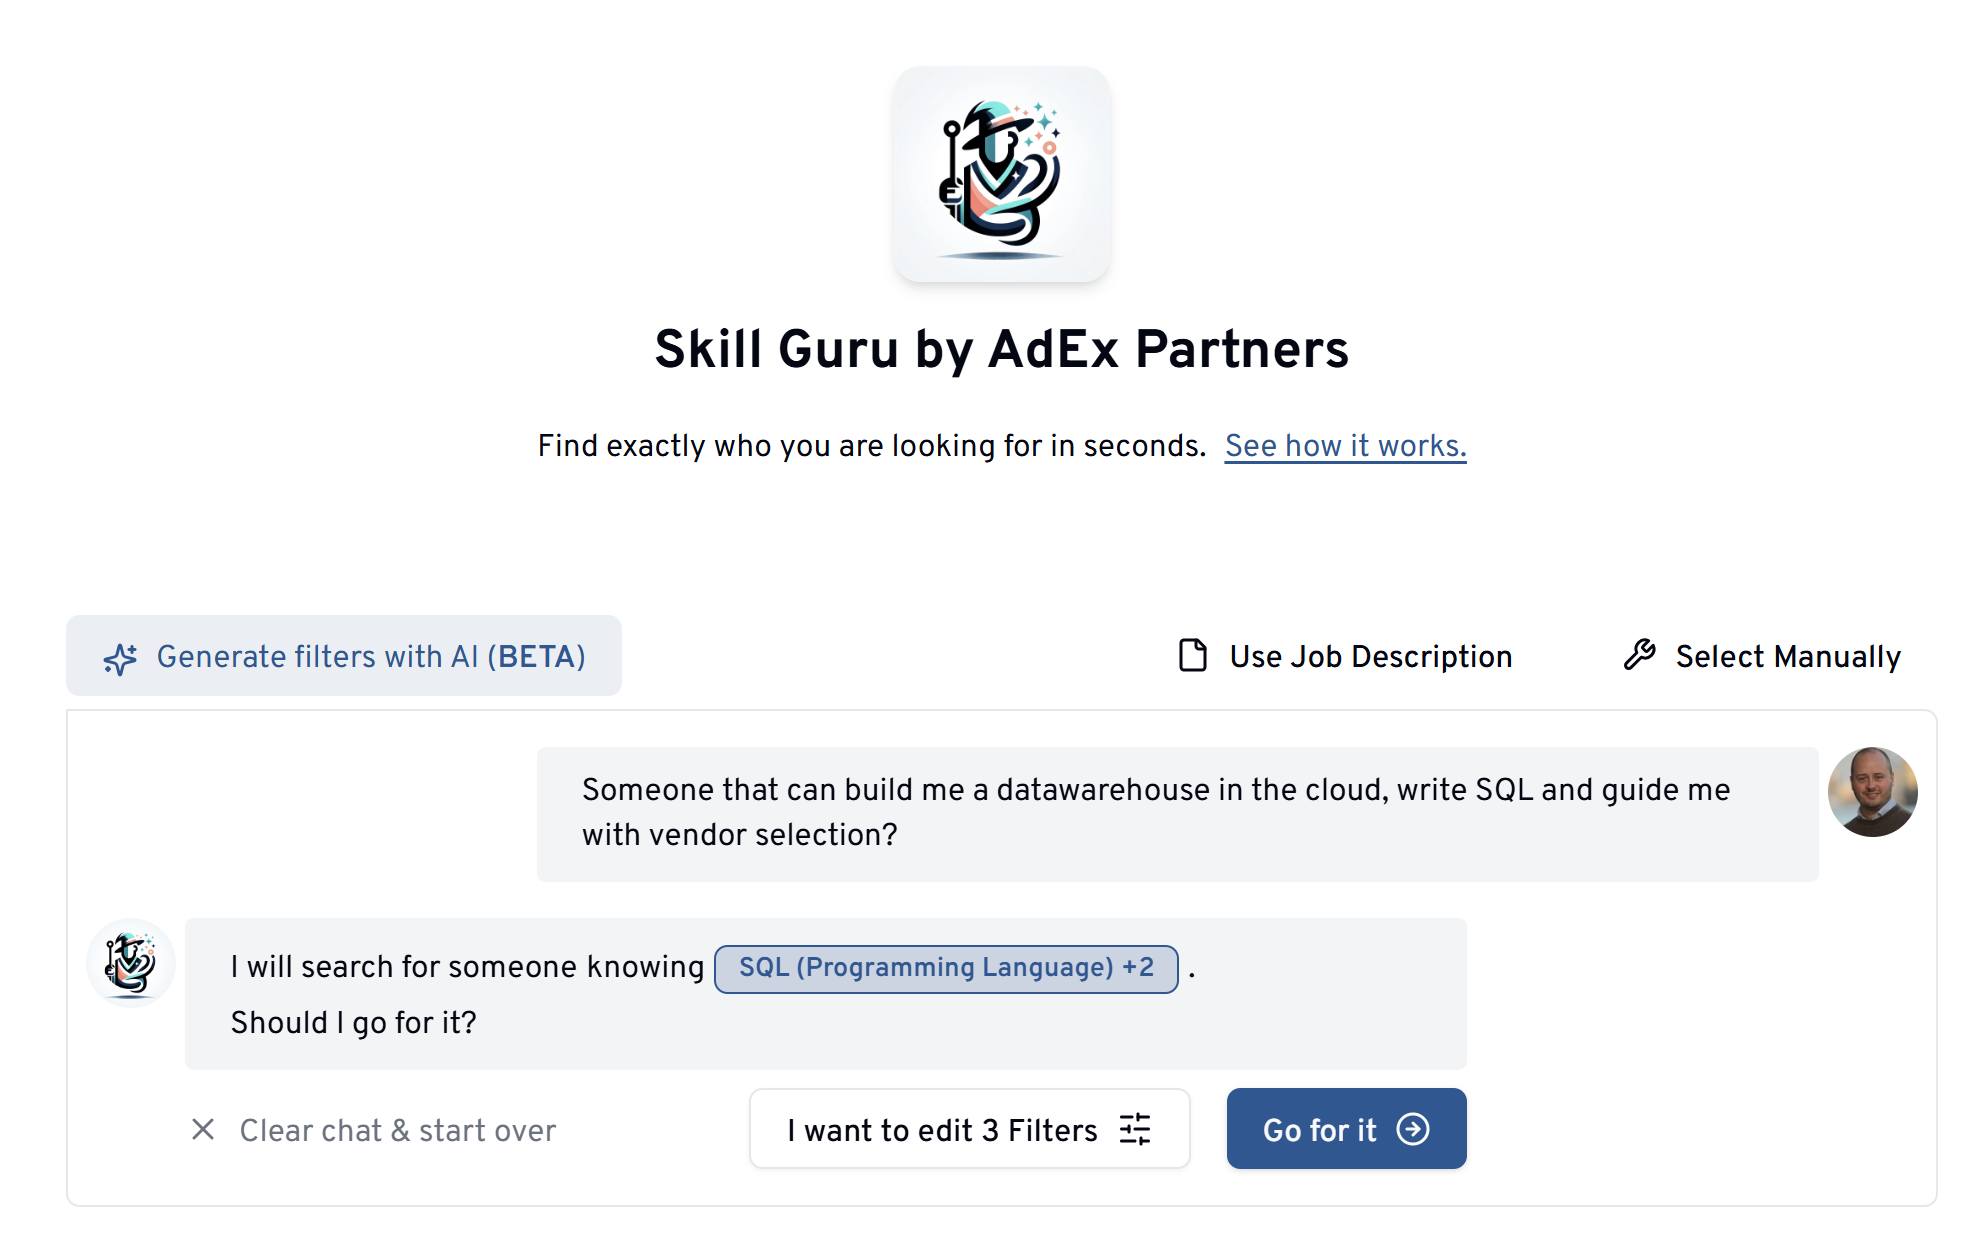
Task: Click the user's datawarehouse message bubble
Action: click(1177, 813)
